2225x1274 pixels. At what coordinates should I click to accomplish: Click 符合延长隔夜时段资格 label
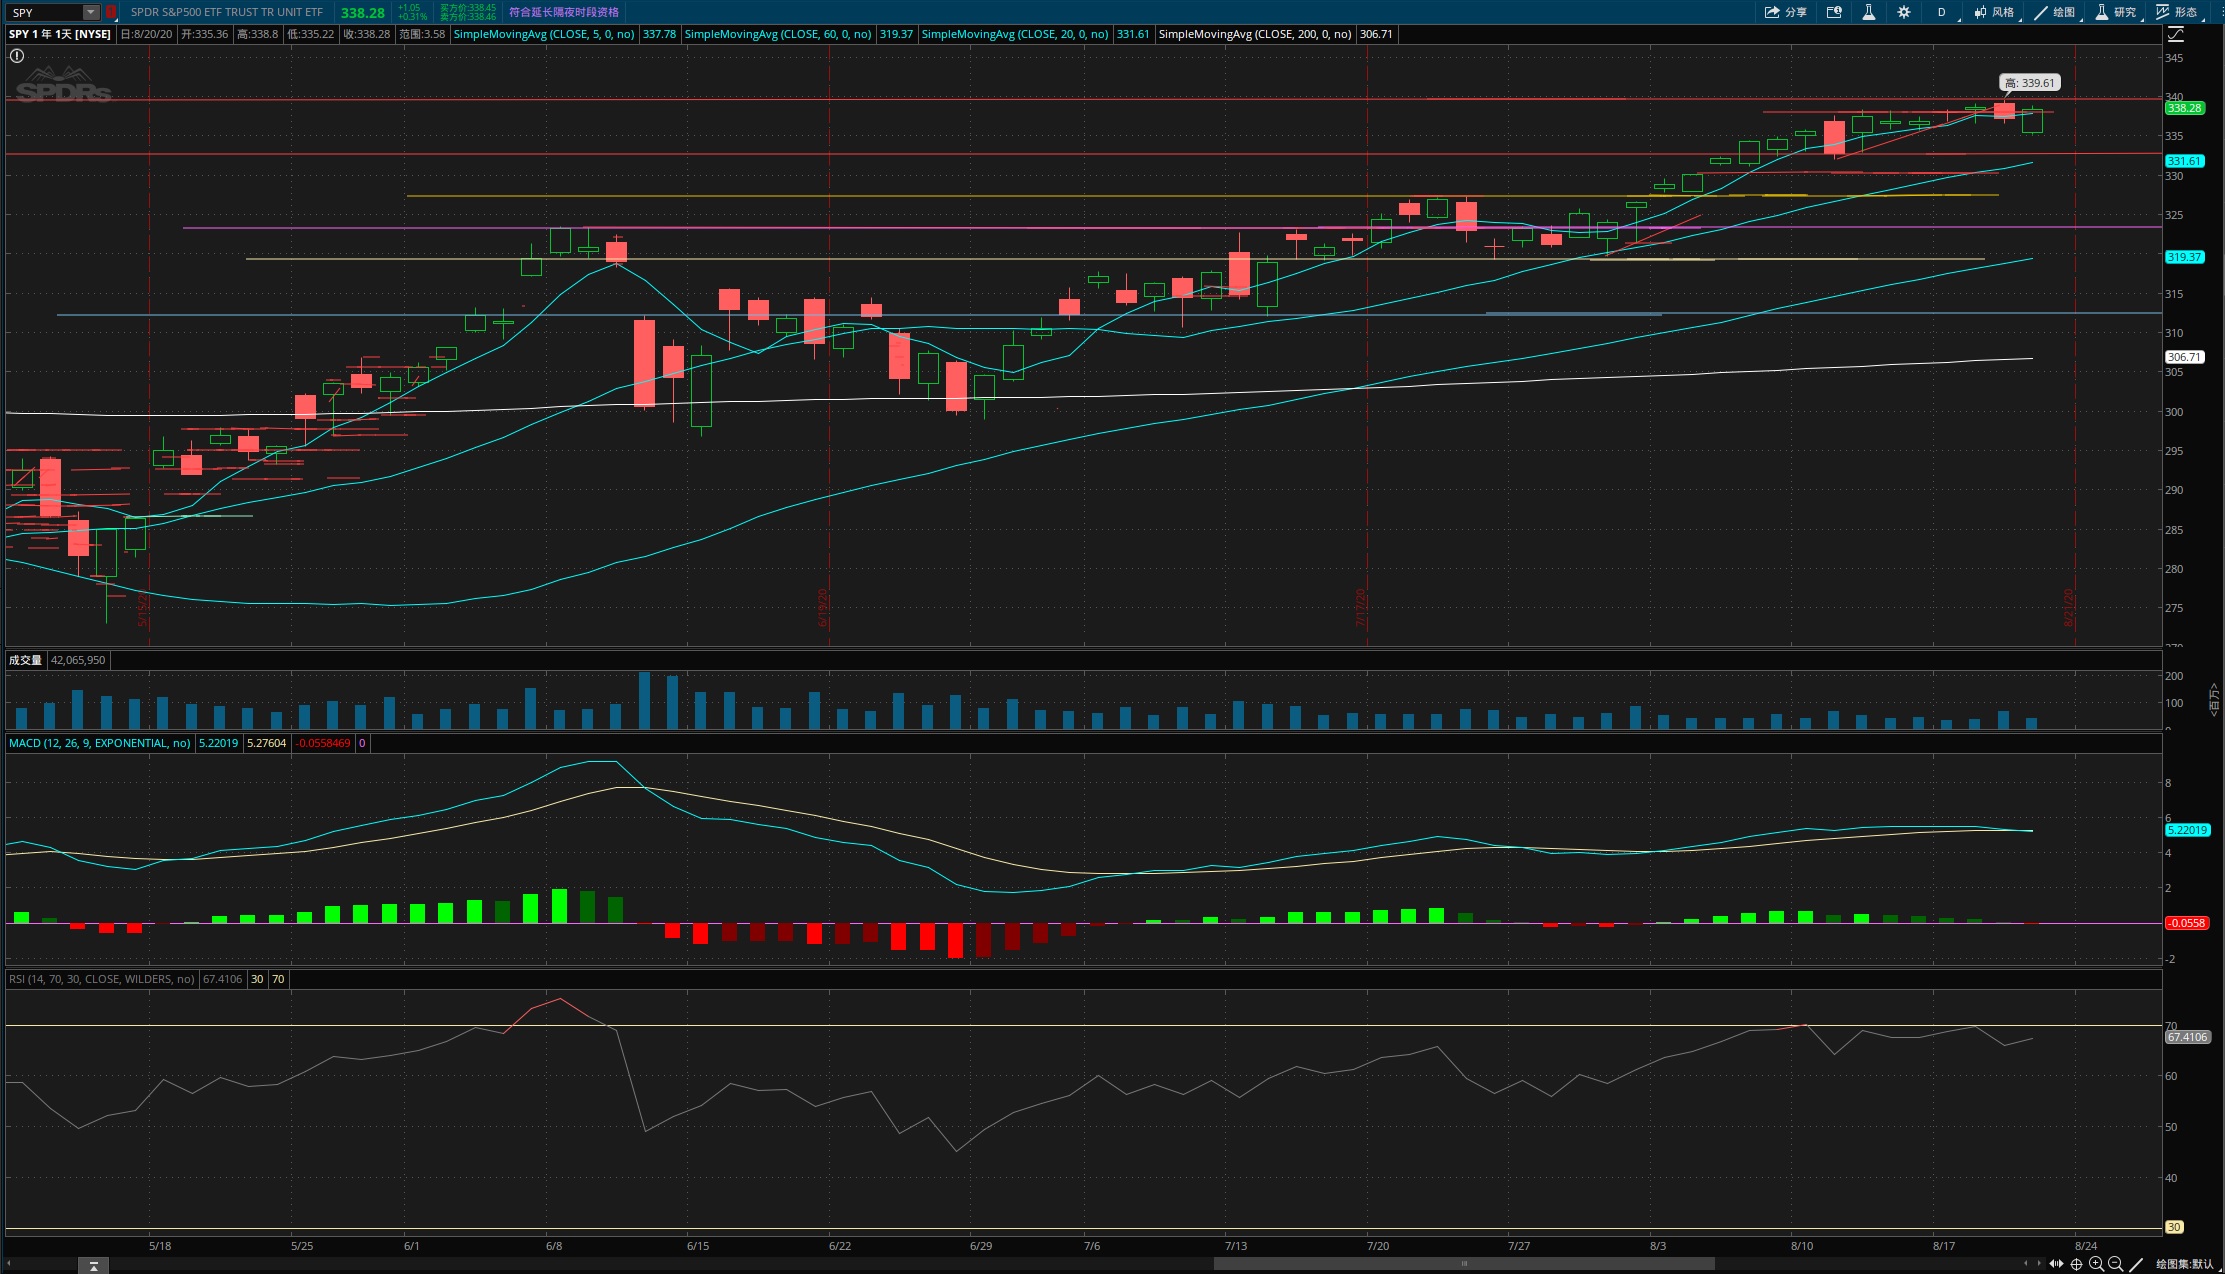coord(564,12)
